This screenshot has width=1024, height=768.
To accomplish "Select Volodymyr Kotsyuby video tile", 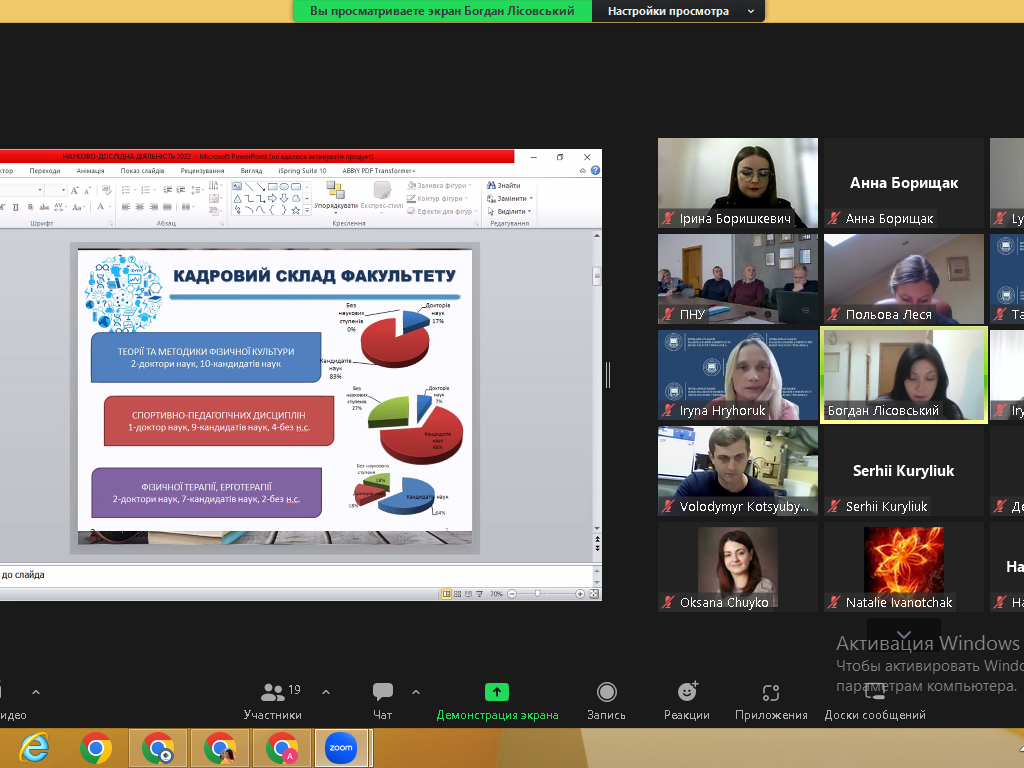I will (737, 471).
